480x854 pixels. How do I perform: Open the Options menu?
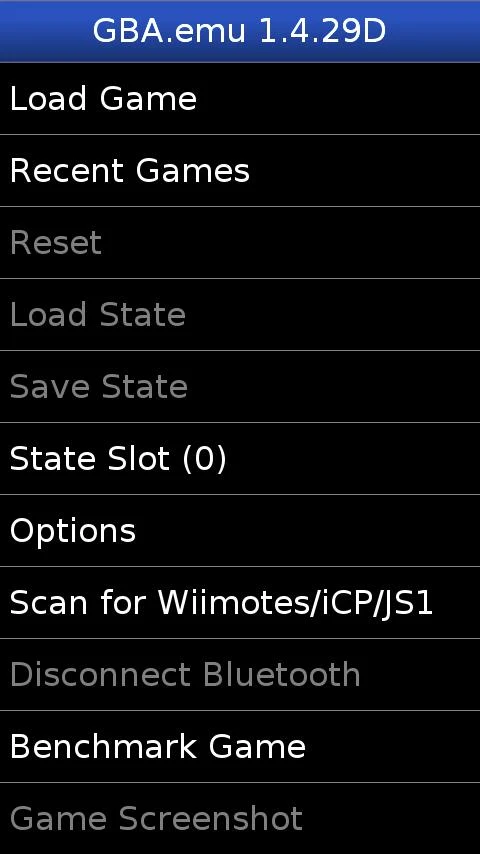click(240, 530)
